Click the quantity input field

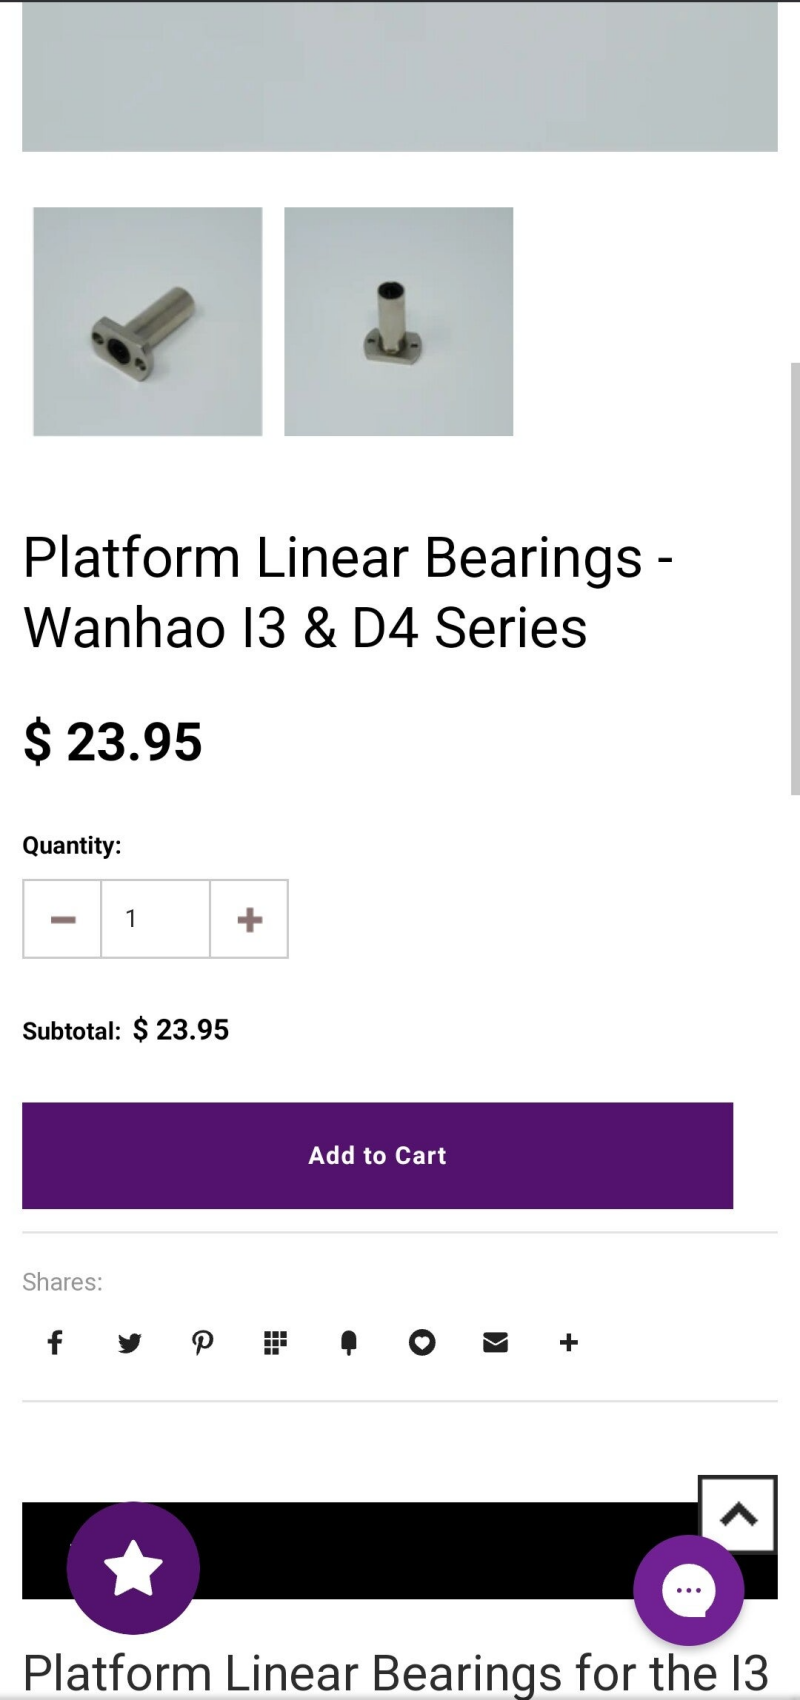(155, 919)
